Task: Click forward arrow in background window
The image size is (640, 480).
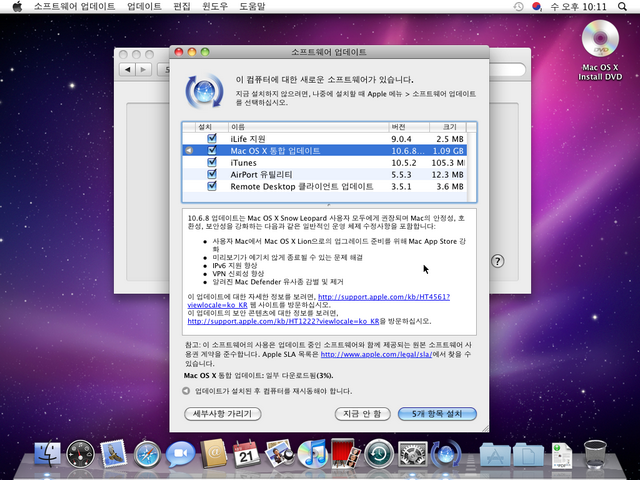Action: click(143, 69)
